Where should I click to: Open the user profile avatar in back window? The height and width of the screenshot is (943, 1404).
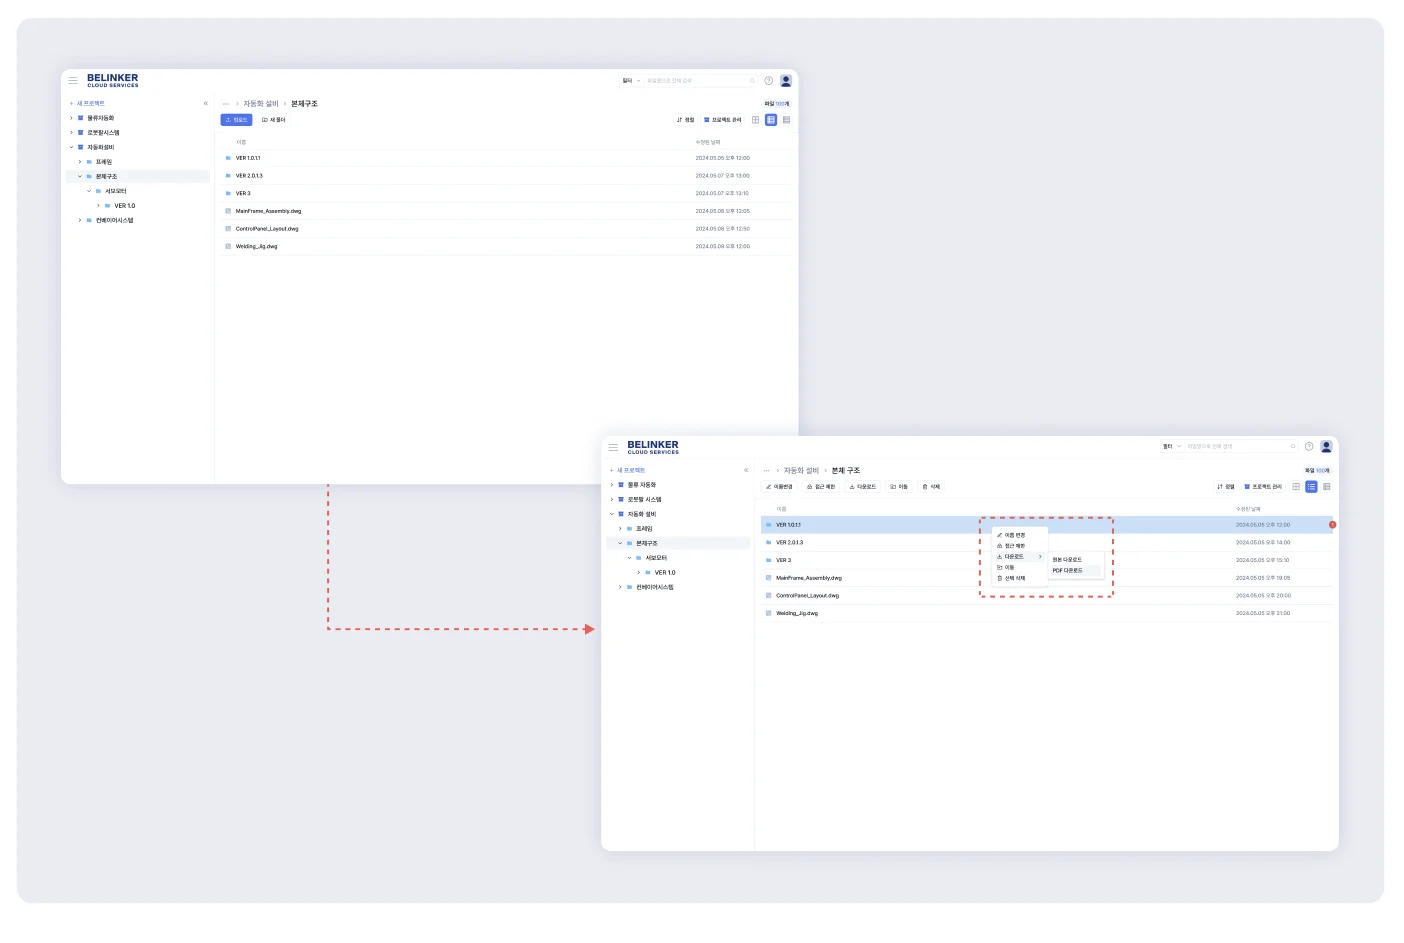click(x=786, y=80)
